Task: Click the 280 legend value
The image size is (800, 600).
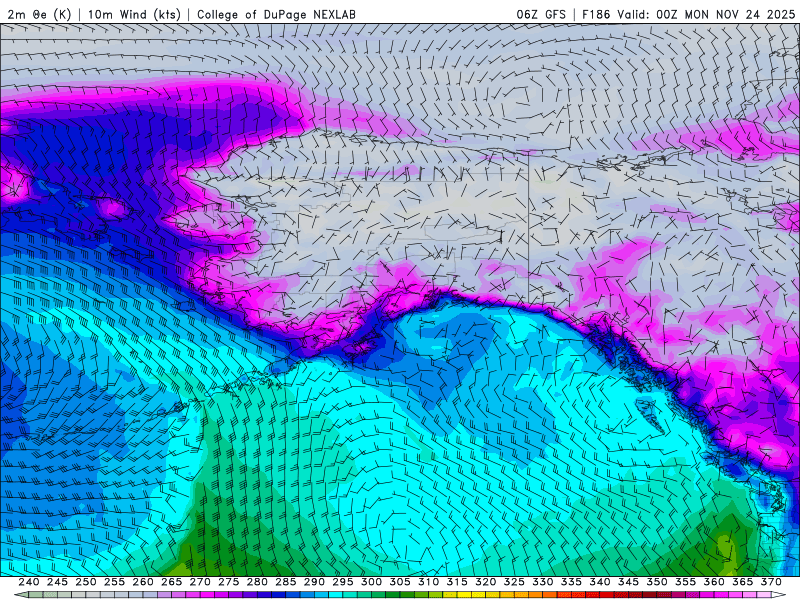Action: (x=257, y=582)
